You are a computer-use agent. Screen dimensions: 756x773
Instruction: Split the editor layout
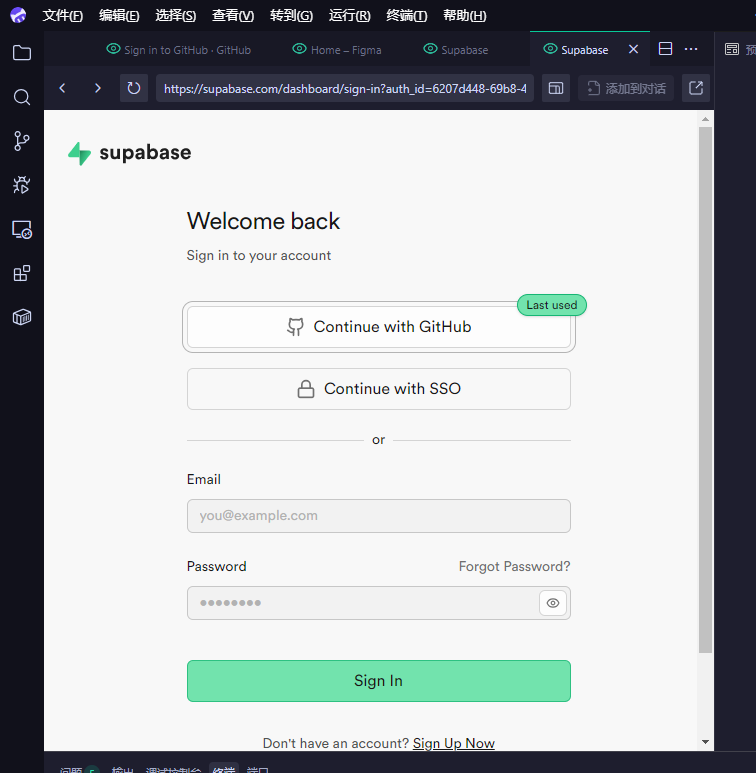(665, 49)
